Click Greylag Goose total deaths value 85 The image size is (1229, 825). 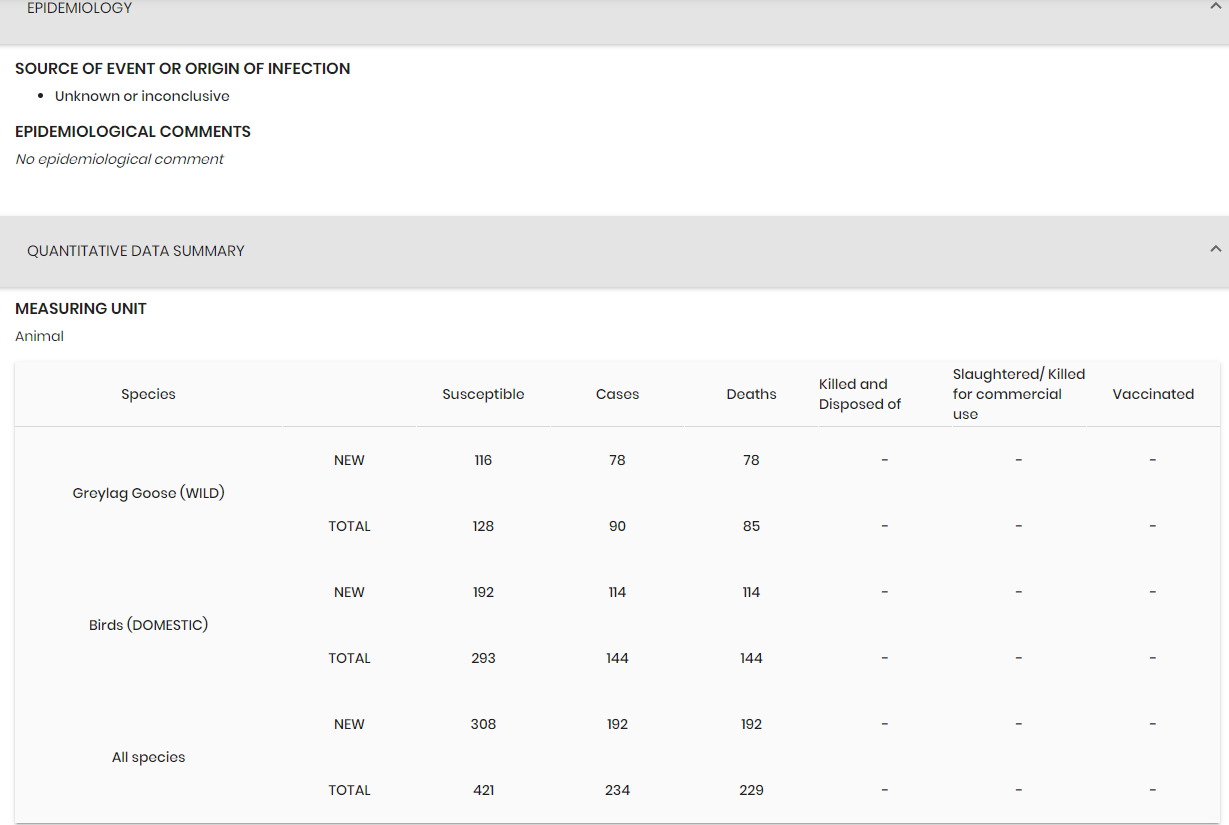point(751,526)
